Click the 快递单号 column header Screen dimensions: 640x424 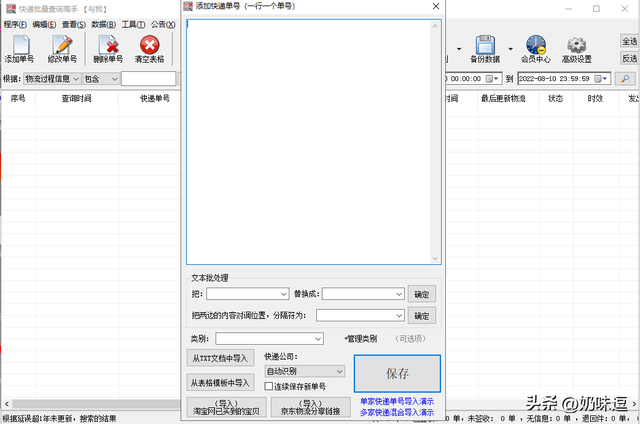click(x=154, y=98)
